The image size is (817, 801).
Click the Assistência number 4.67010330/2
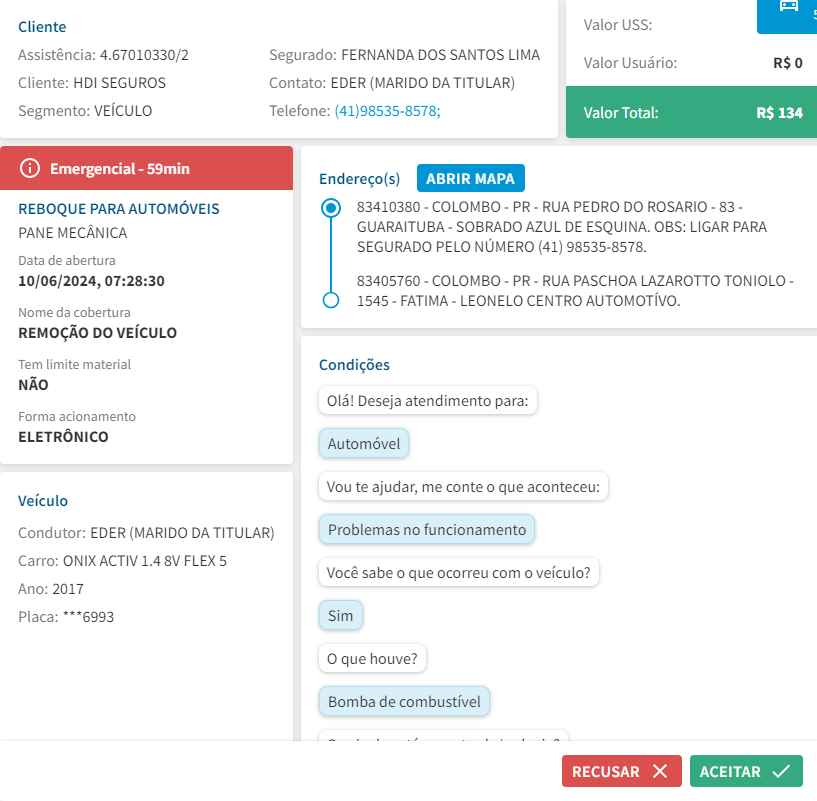click(144, 55)
